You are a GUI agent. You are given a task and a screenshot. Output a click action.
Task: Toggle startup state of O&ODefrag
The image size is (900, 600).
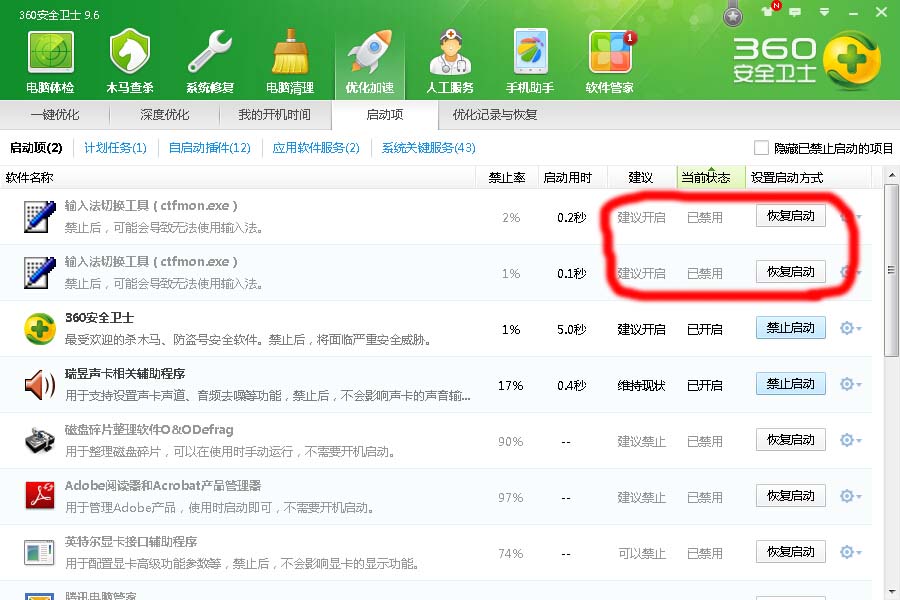coord(790,439)
